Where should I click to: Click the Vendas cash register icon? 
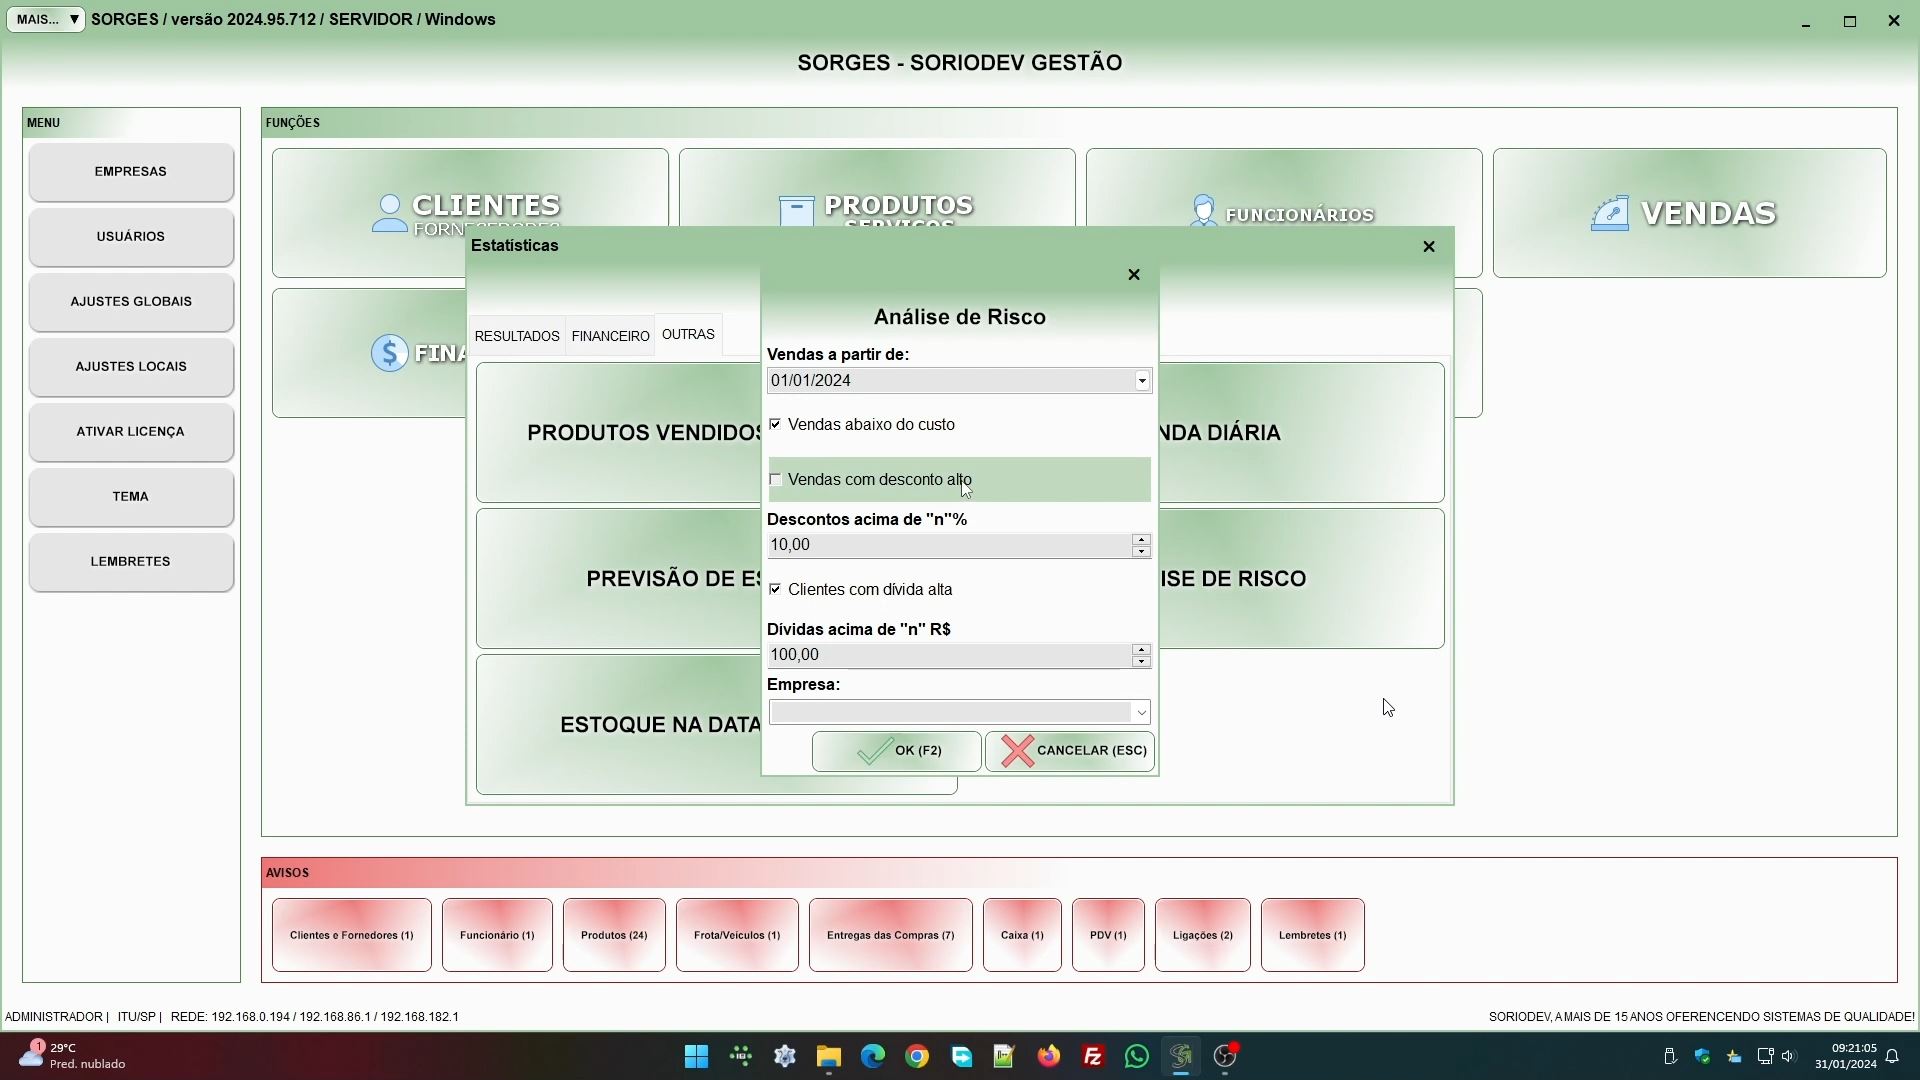tap(1609, 213)
